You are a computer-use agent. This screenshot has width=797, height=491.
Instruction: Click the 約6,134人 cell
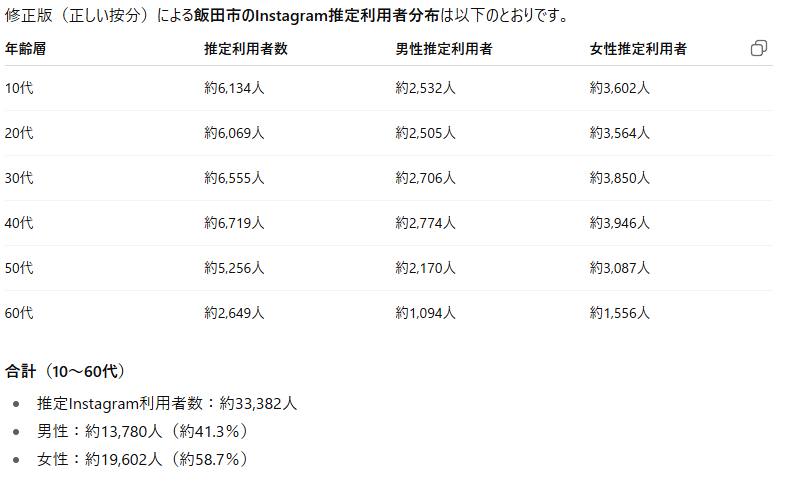tap(234, 88)
